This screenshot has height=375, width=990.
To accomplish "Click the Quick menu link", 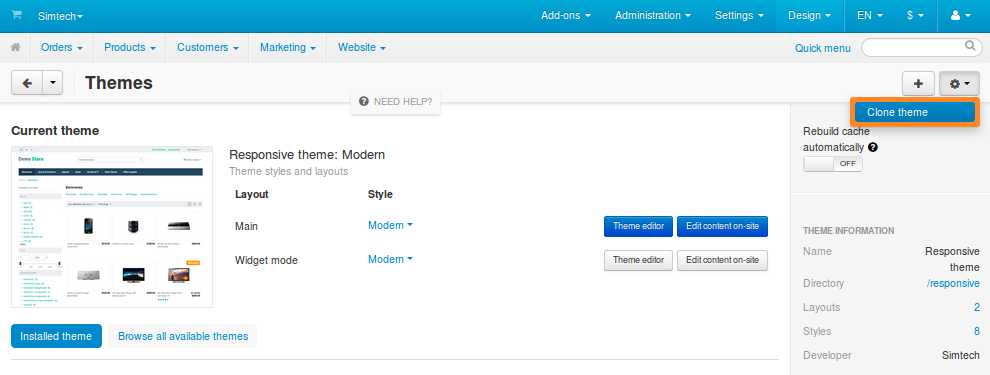I will (x=823, y=48).
